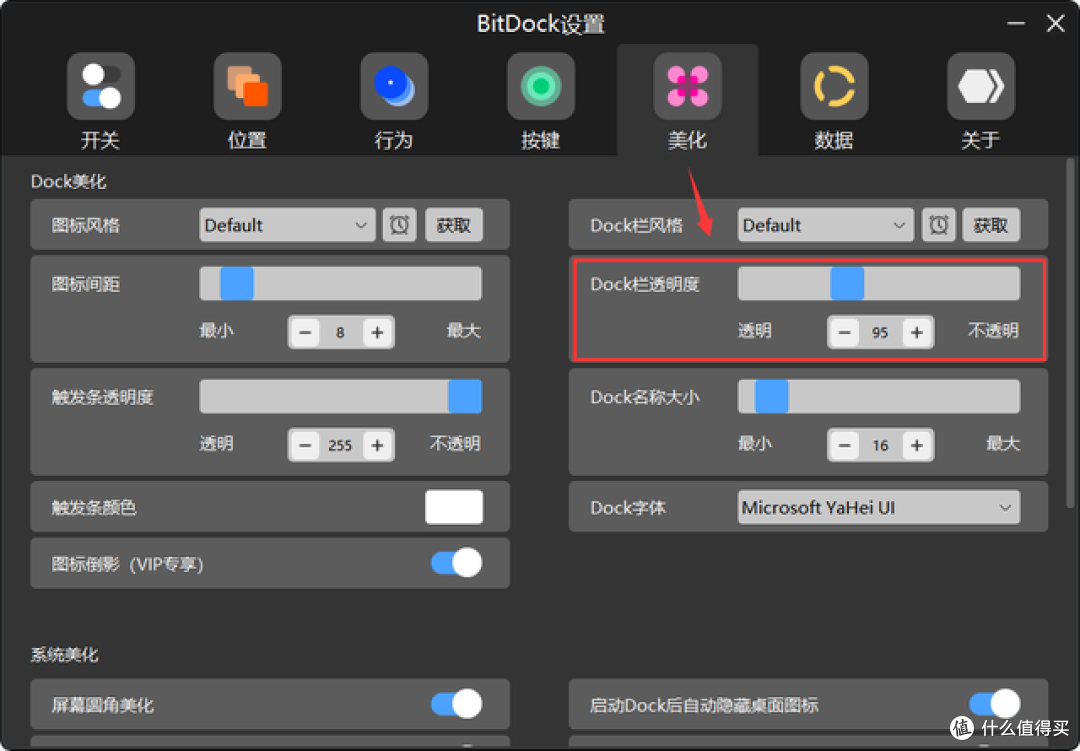This screenshot has width=1080, height=751.
Task: Click the 透明 label under Dock栏透明度
Action: [755, 331]
